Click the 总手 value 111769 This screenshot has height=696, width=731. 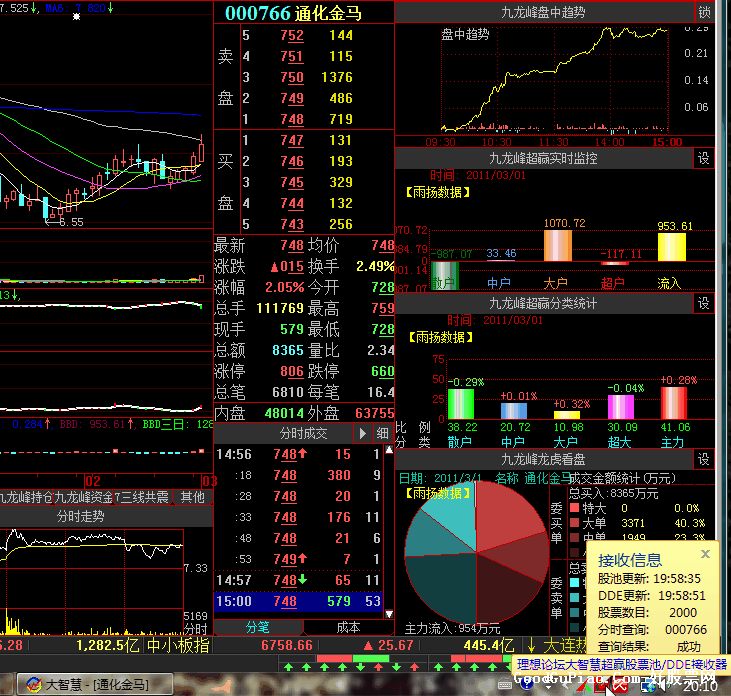280,308
